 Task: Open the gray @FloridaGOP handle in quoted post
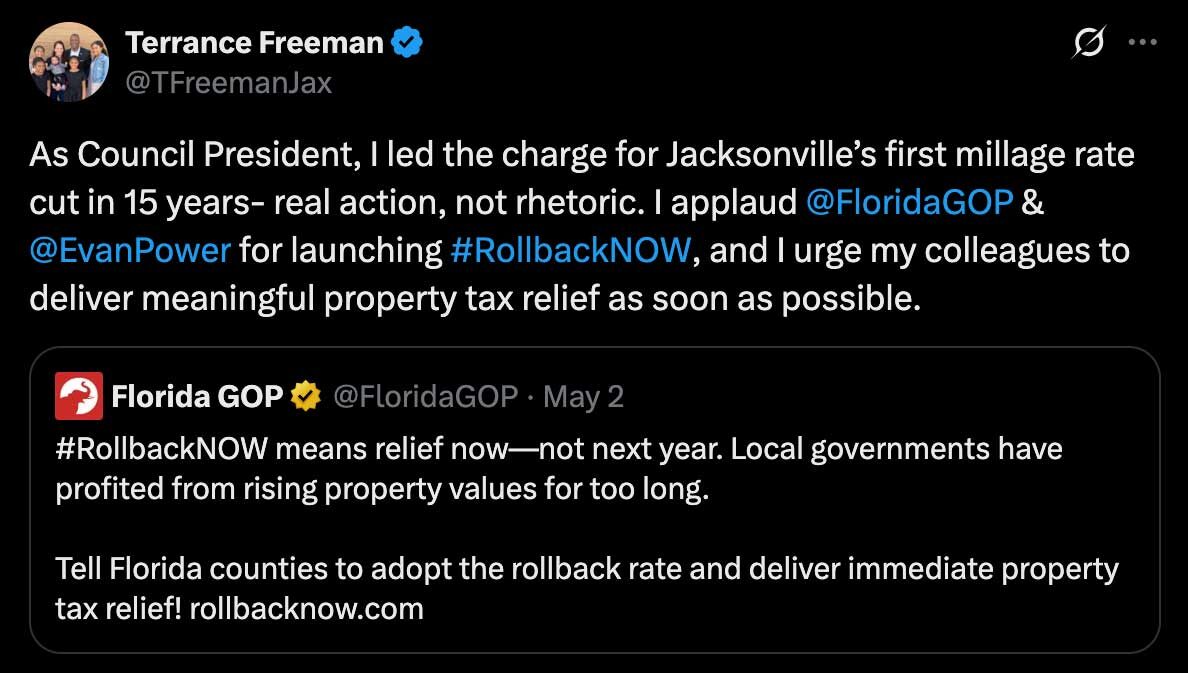424,397
